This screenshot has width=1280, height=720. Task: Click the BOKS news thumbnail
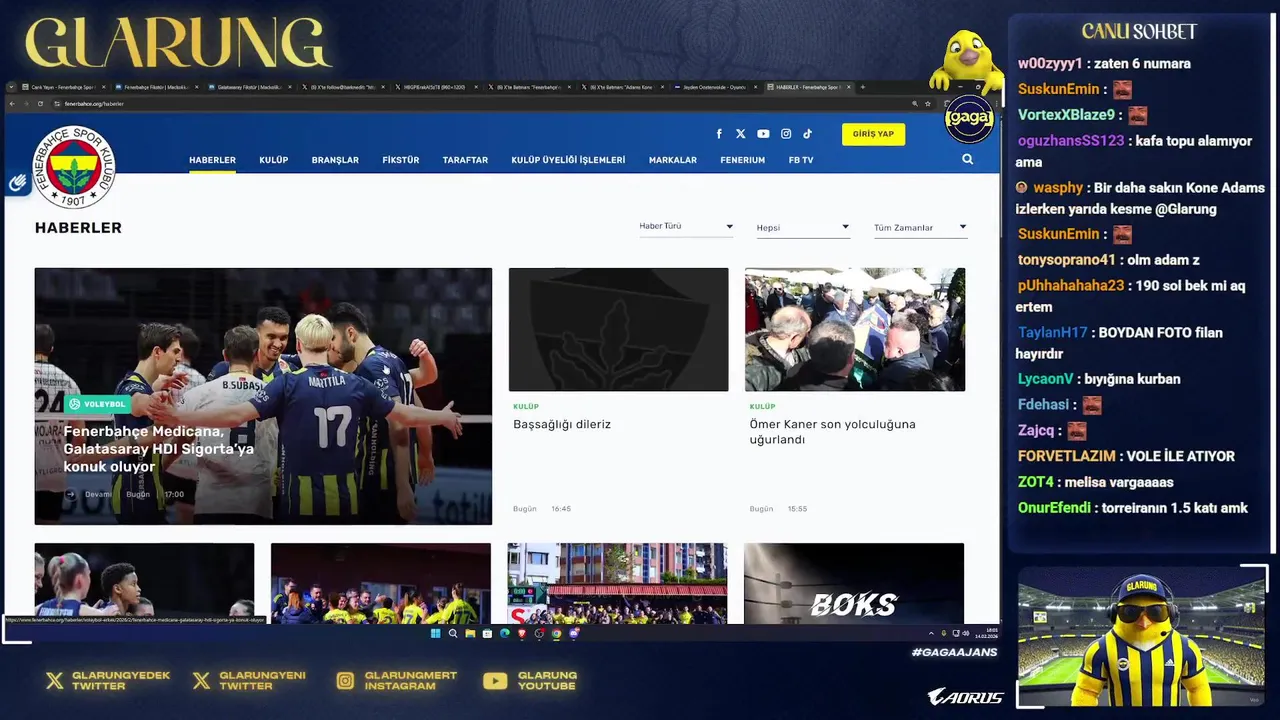[854, 583]
